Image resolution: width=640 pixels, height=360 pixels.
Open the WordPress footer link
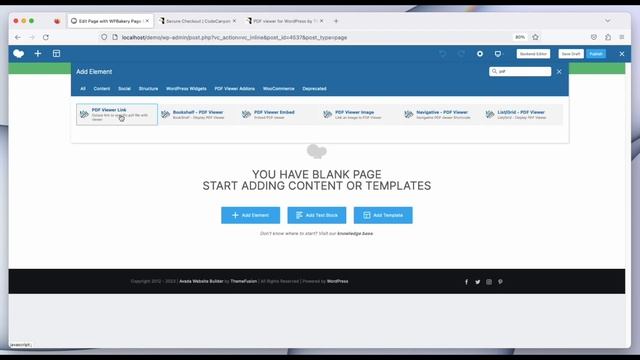click(x=338, y=281)
